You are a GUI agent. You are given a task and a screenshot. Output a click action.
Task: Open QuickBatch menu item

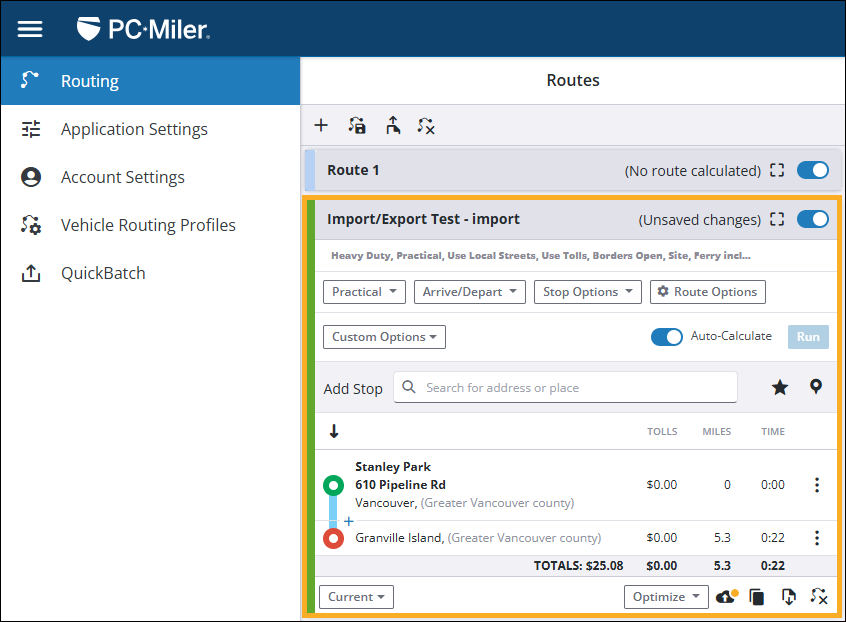(x=150, y=273)
